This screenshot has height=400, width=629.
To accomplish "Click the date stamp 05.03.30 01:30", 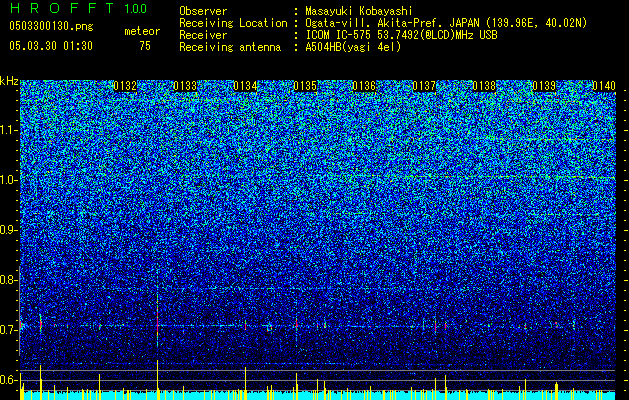I will click(51, 46).
